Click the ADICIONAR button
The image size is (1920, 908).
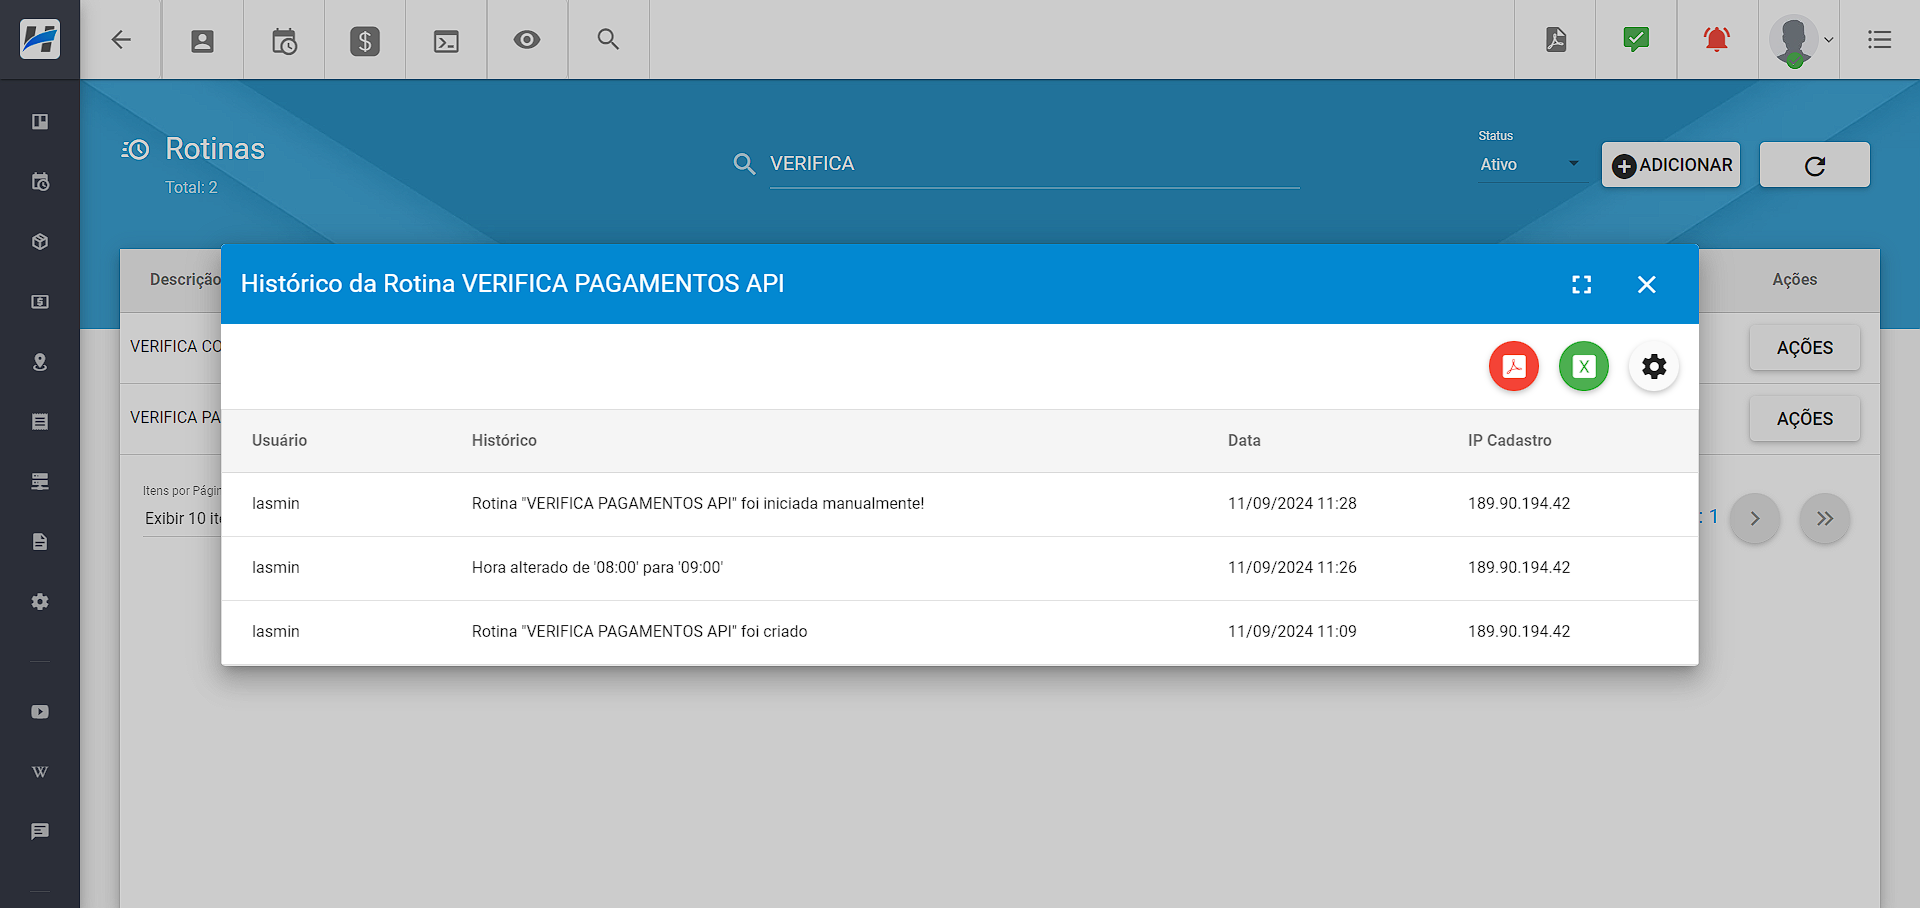(1671, 165)
